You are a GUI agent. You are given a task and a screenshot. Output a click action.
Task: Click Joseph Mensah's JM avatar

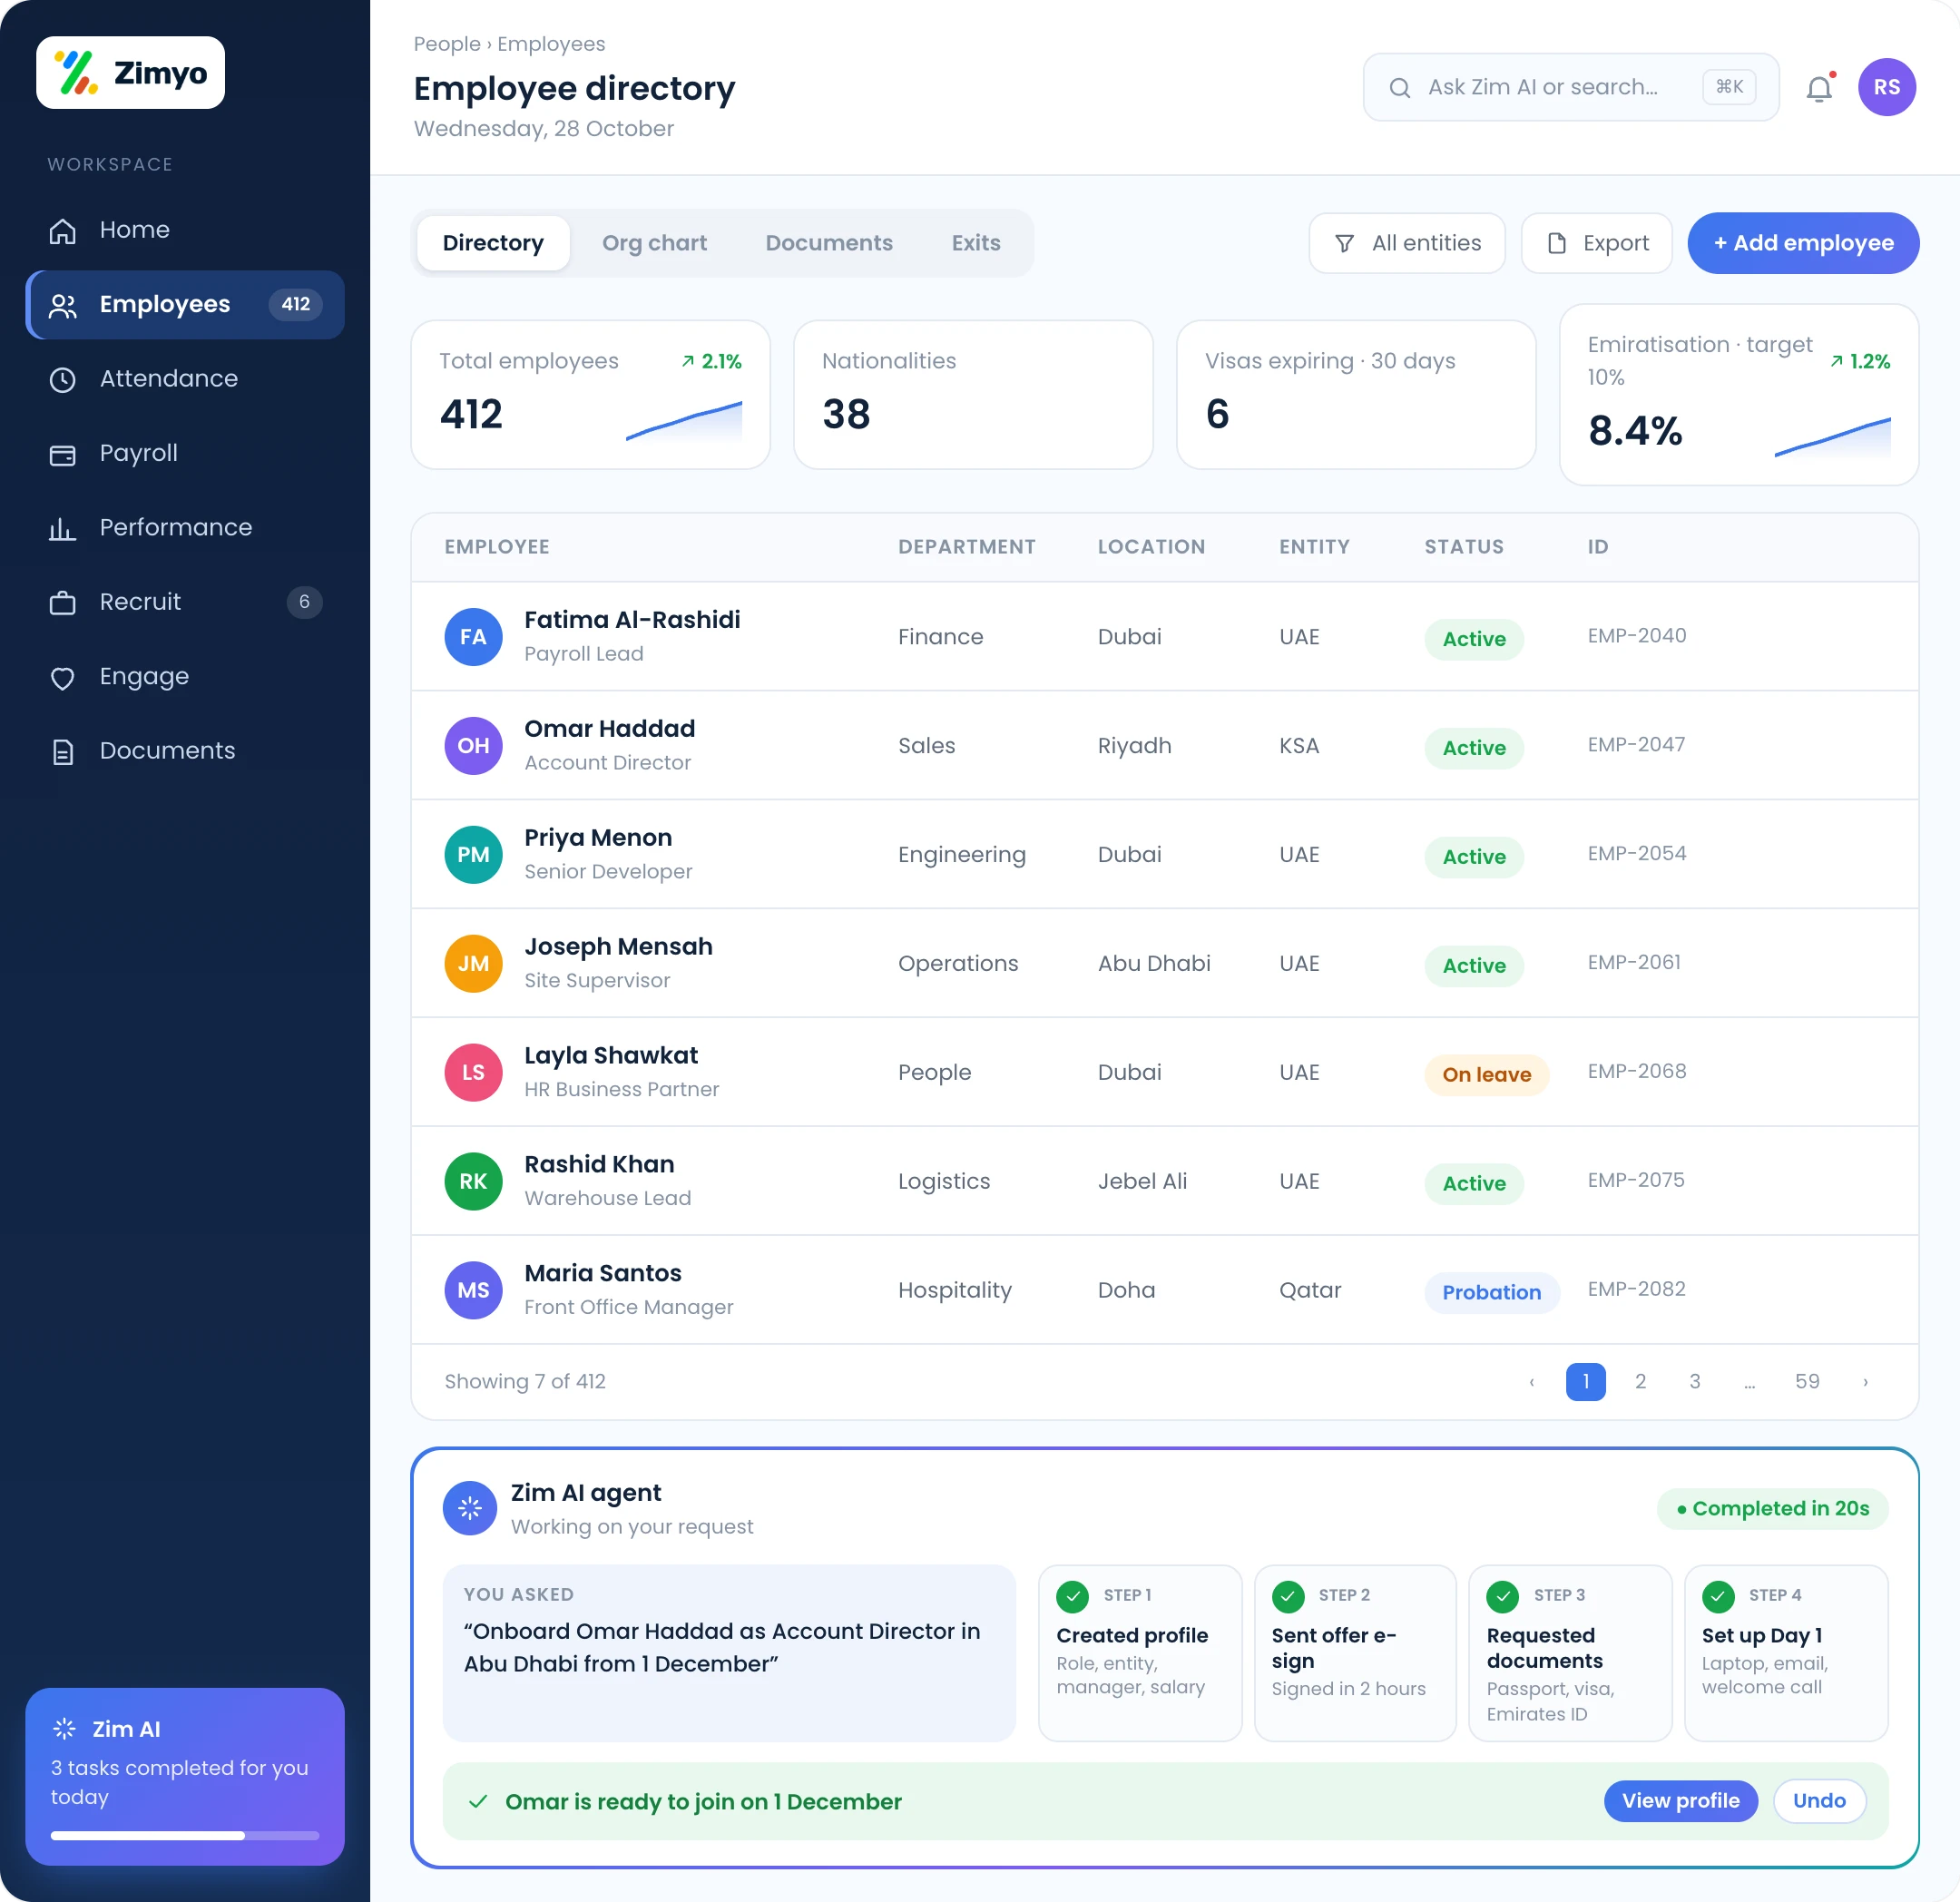[x=473, y=964]
